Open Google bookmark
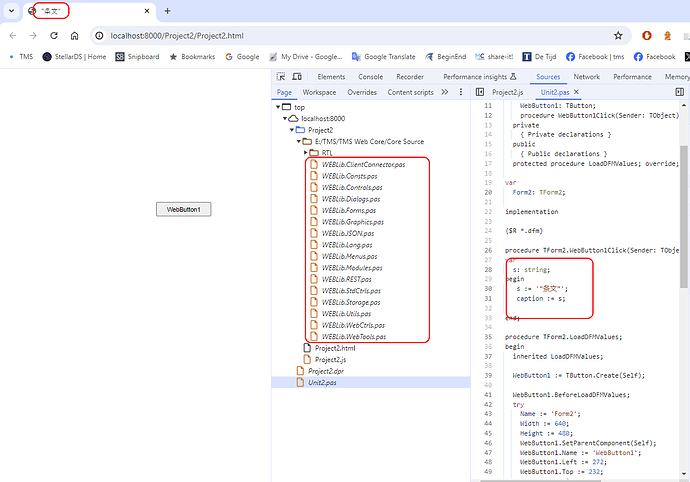Screen dimensions: 690x482 click(242, 57)
